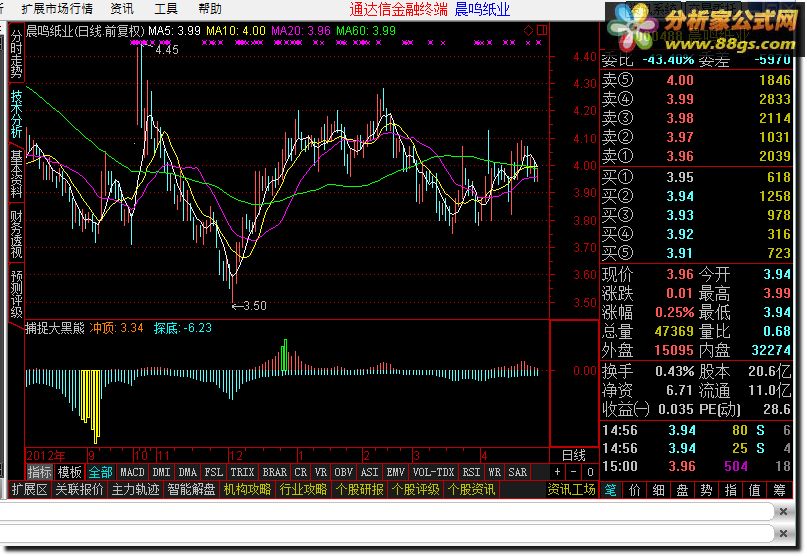Open 个股资讯
807x556 pixels.
[x=471, y=490]
